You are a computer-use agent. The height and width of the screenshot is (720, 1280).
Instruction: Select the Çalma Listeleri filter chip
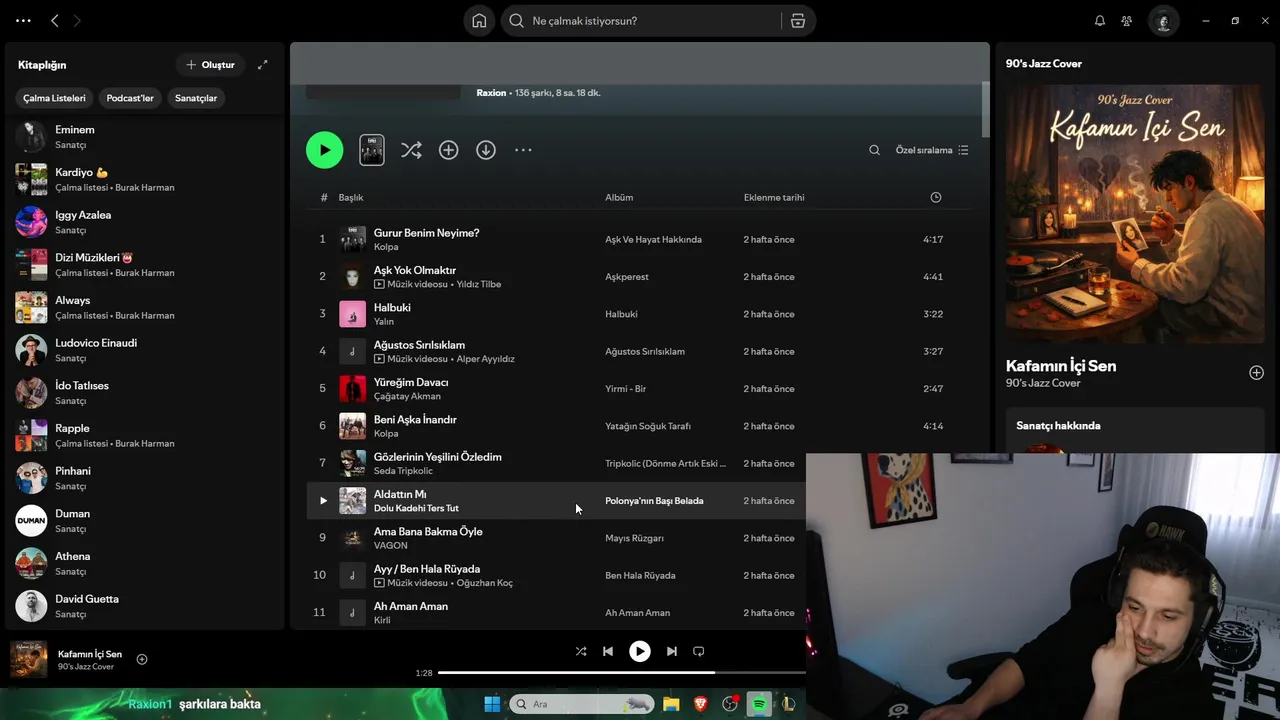pyautogui.click(x=55, y=98)
